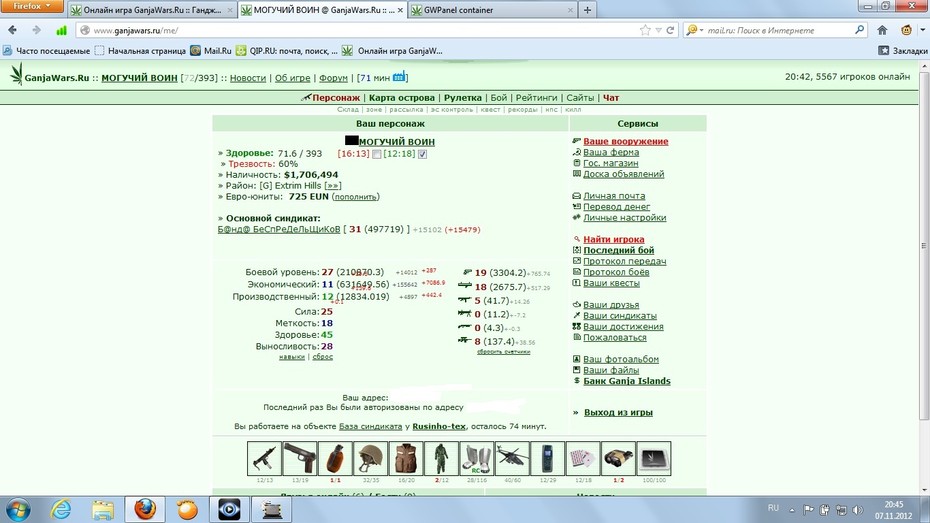Viewport: 930px width, 523px height.
Task: Click the monkey face add-on icon
Action: 906,30
